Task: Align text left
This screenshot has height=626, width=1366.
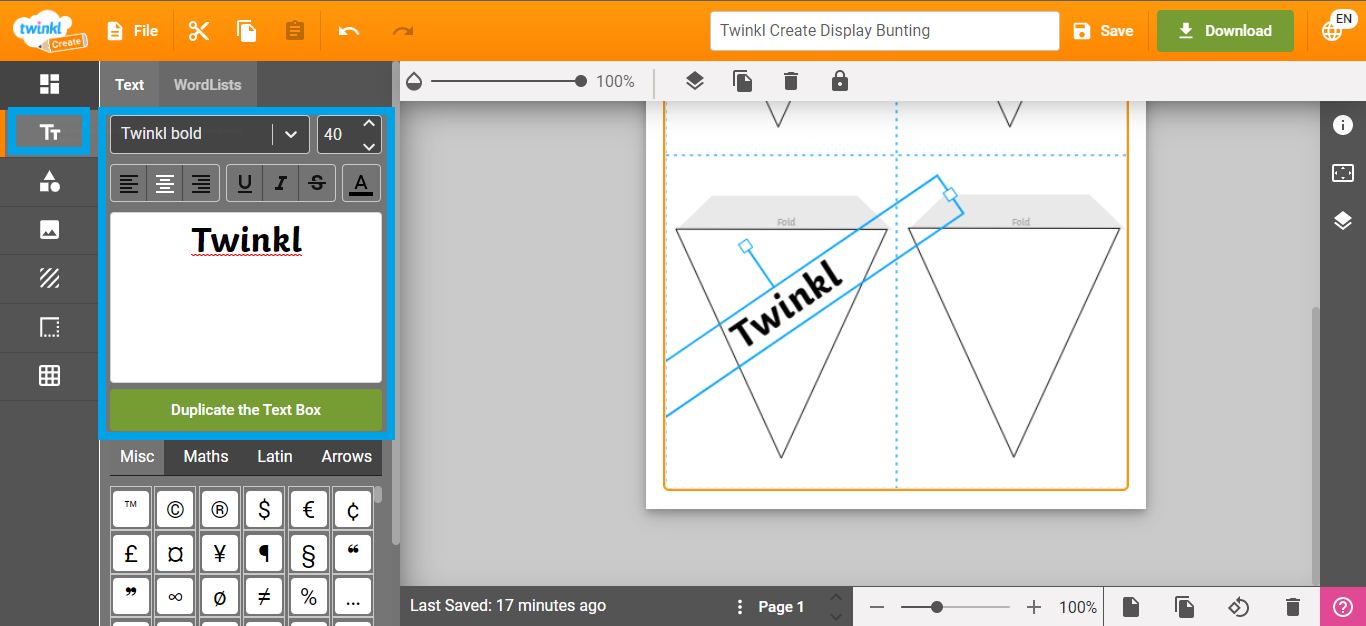Action: click(x=129, y=183)
